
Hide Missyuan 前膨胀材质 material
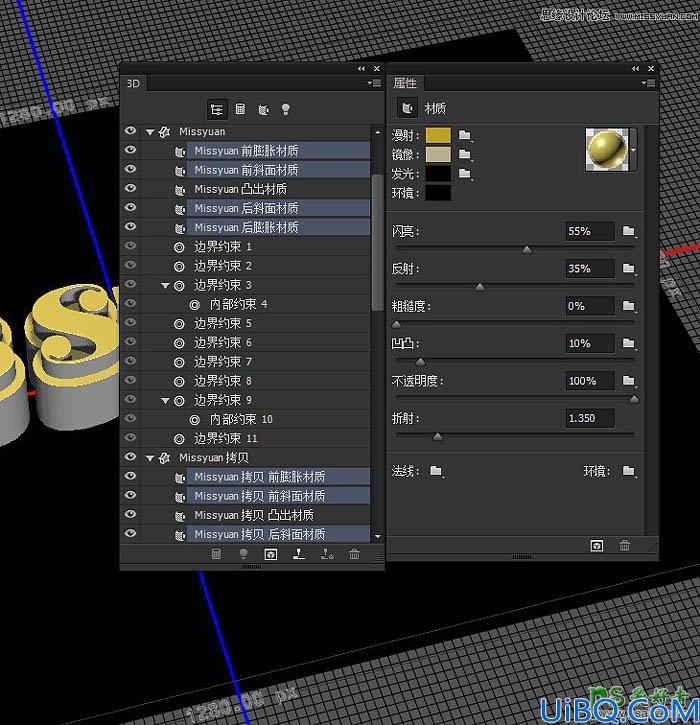point(130,150)
